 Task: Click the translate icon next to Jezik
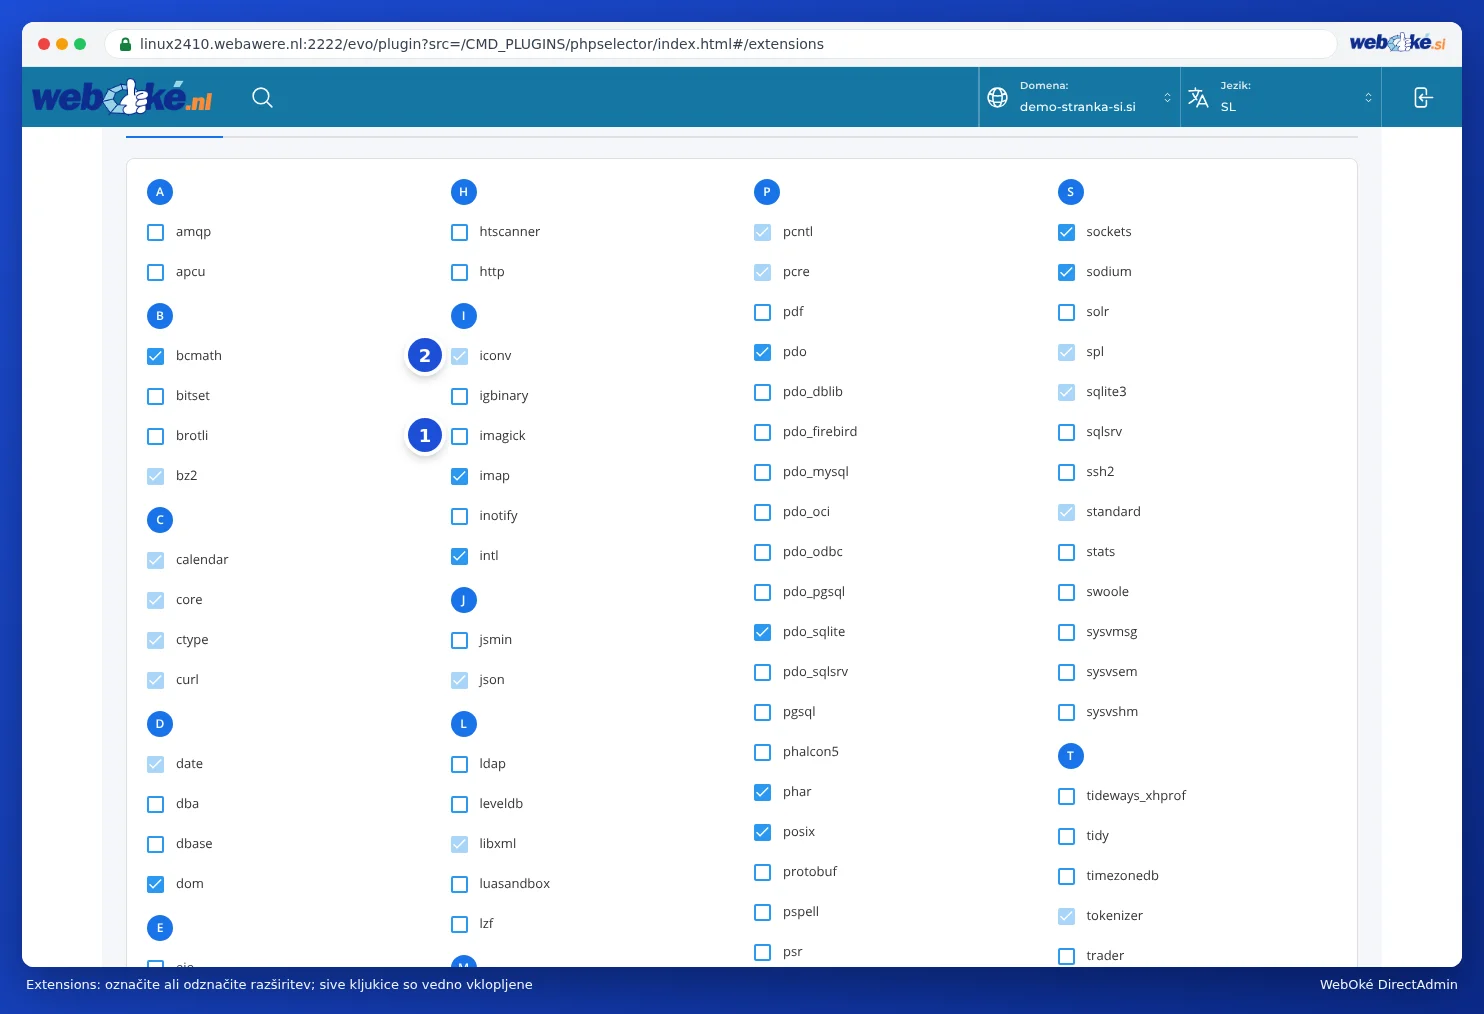(x=1198, y=97)
